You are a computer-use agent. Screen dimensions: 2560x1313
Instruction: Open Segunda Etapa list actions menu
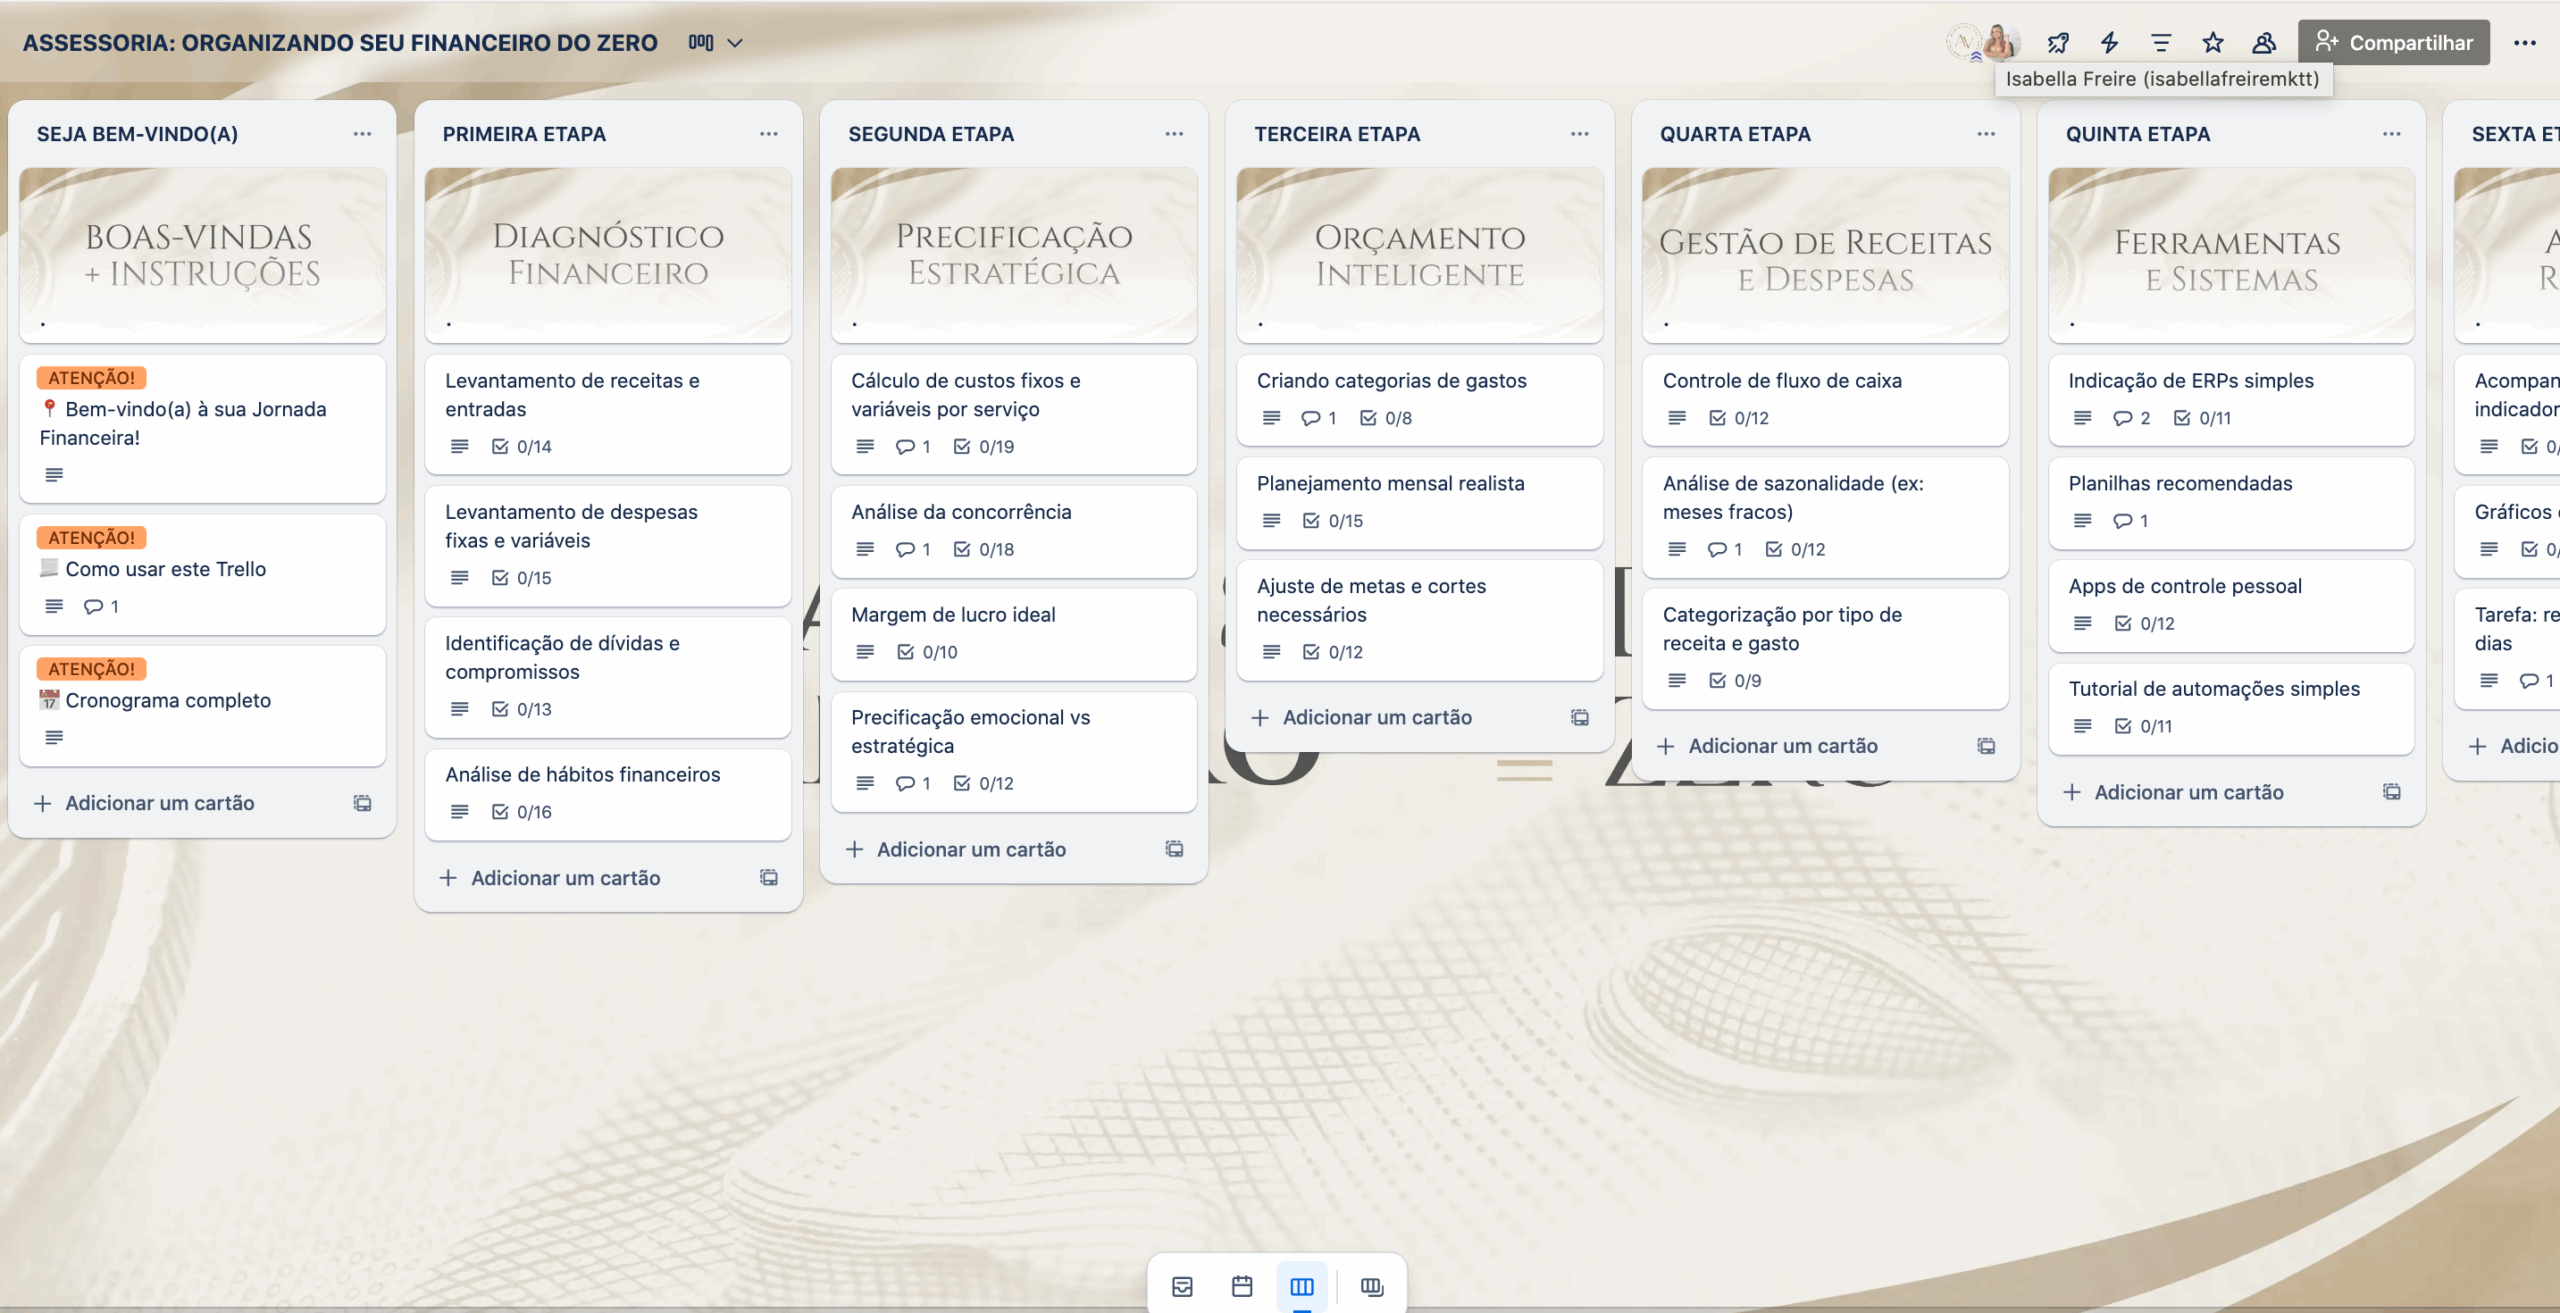(x=1174, y=133)
